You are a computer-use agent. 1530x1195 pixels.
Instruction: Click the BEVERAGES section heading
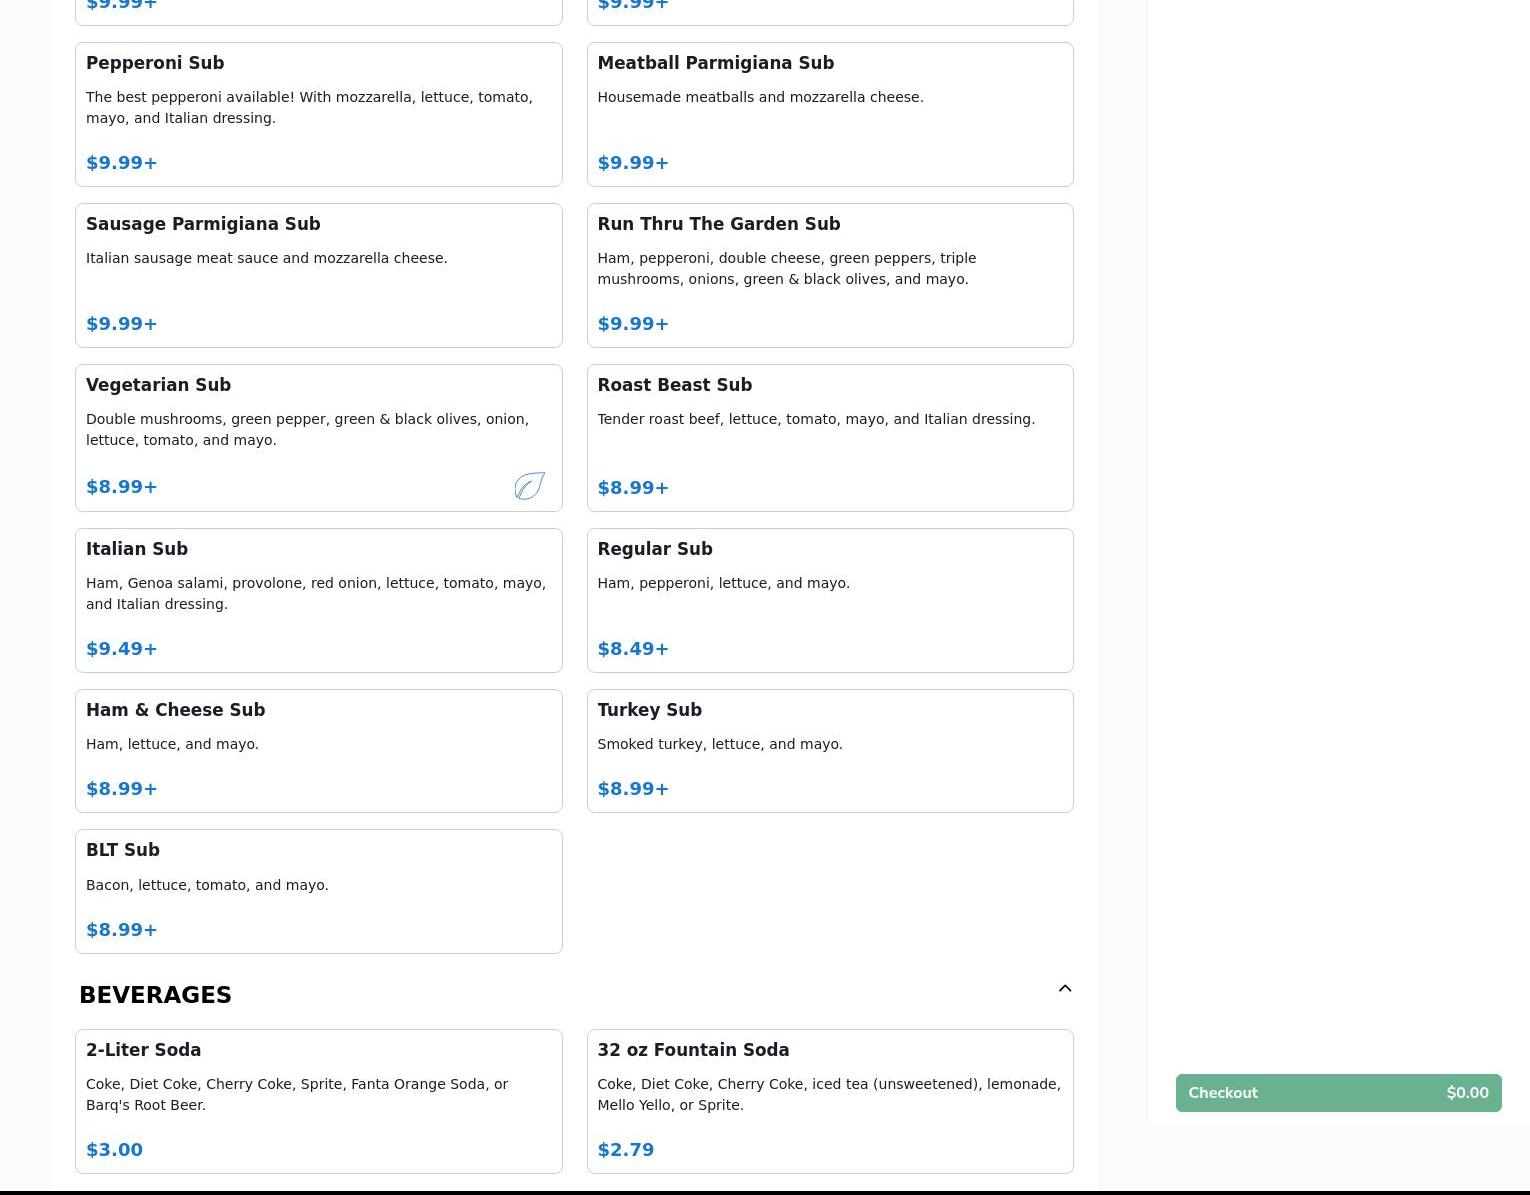click(x=155, y=995)
